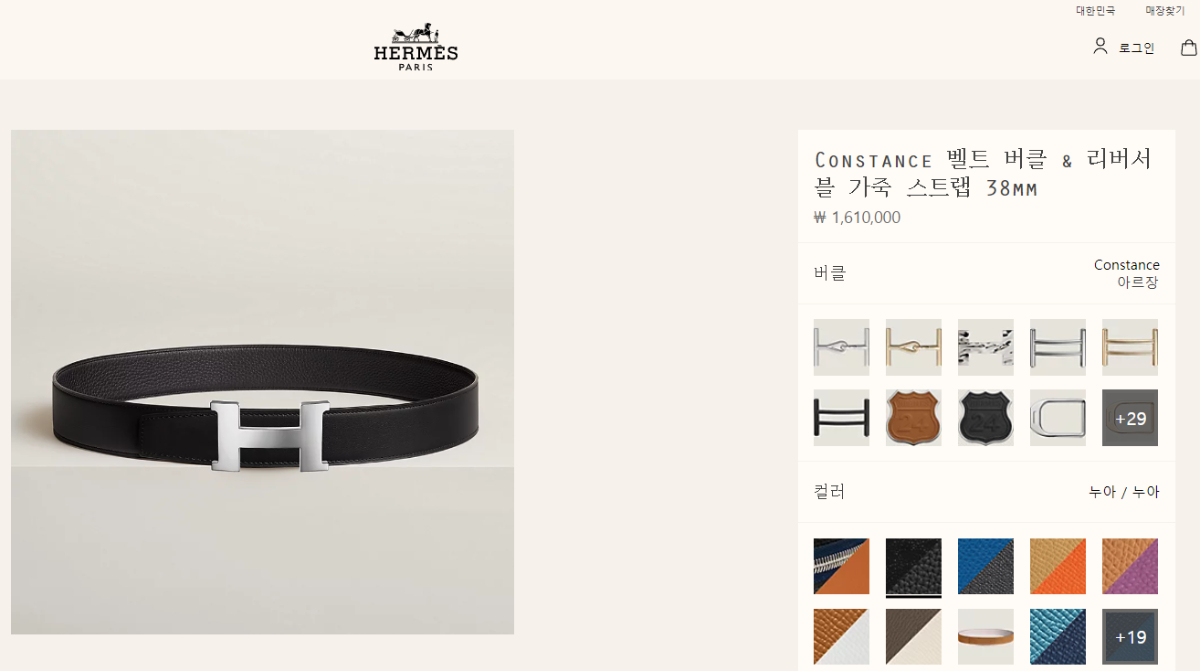1200x671 pixels.
Task: Expand +19 more color options
Action: pyautogui.click(x=1129, y=637)
